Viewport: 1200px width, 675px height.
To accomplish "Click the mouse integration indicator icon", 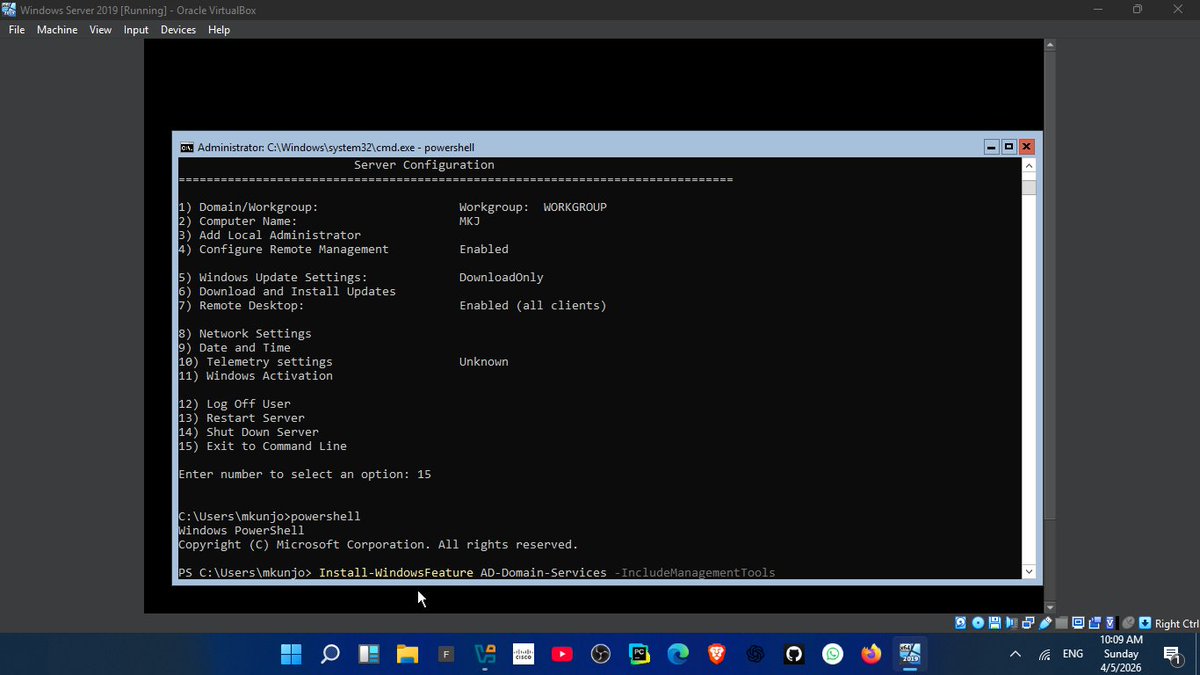I will [x=1128, y=623].
